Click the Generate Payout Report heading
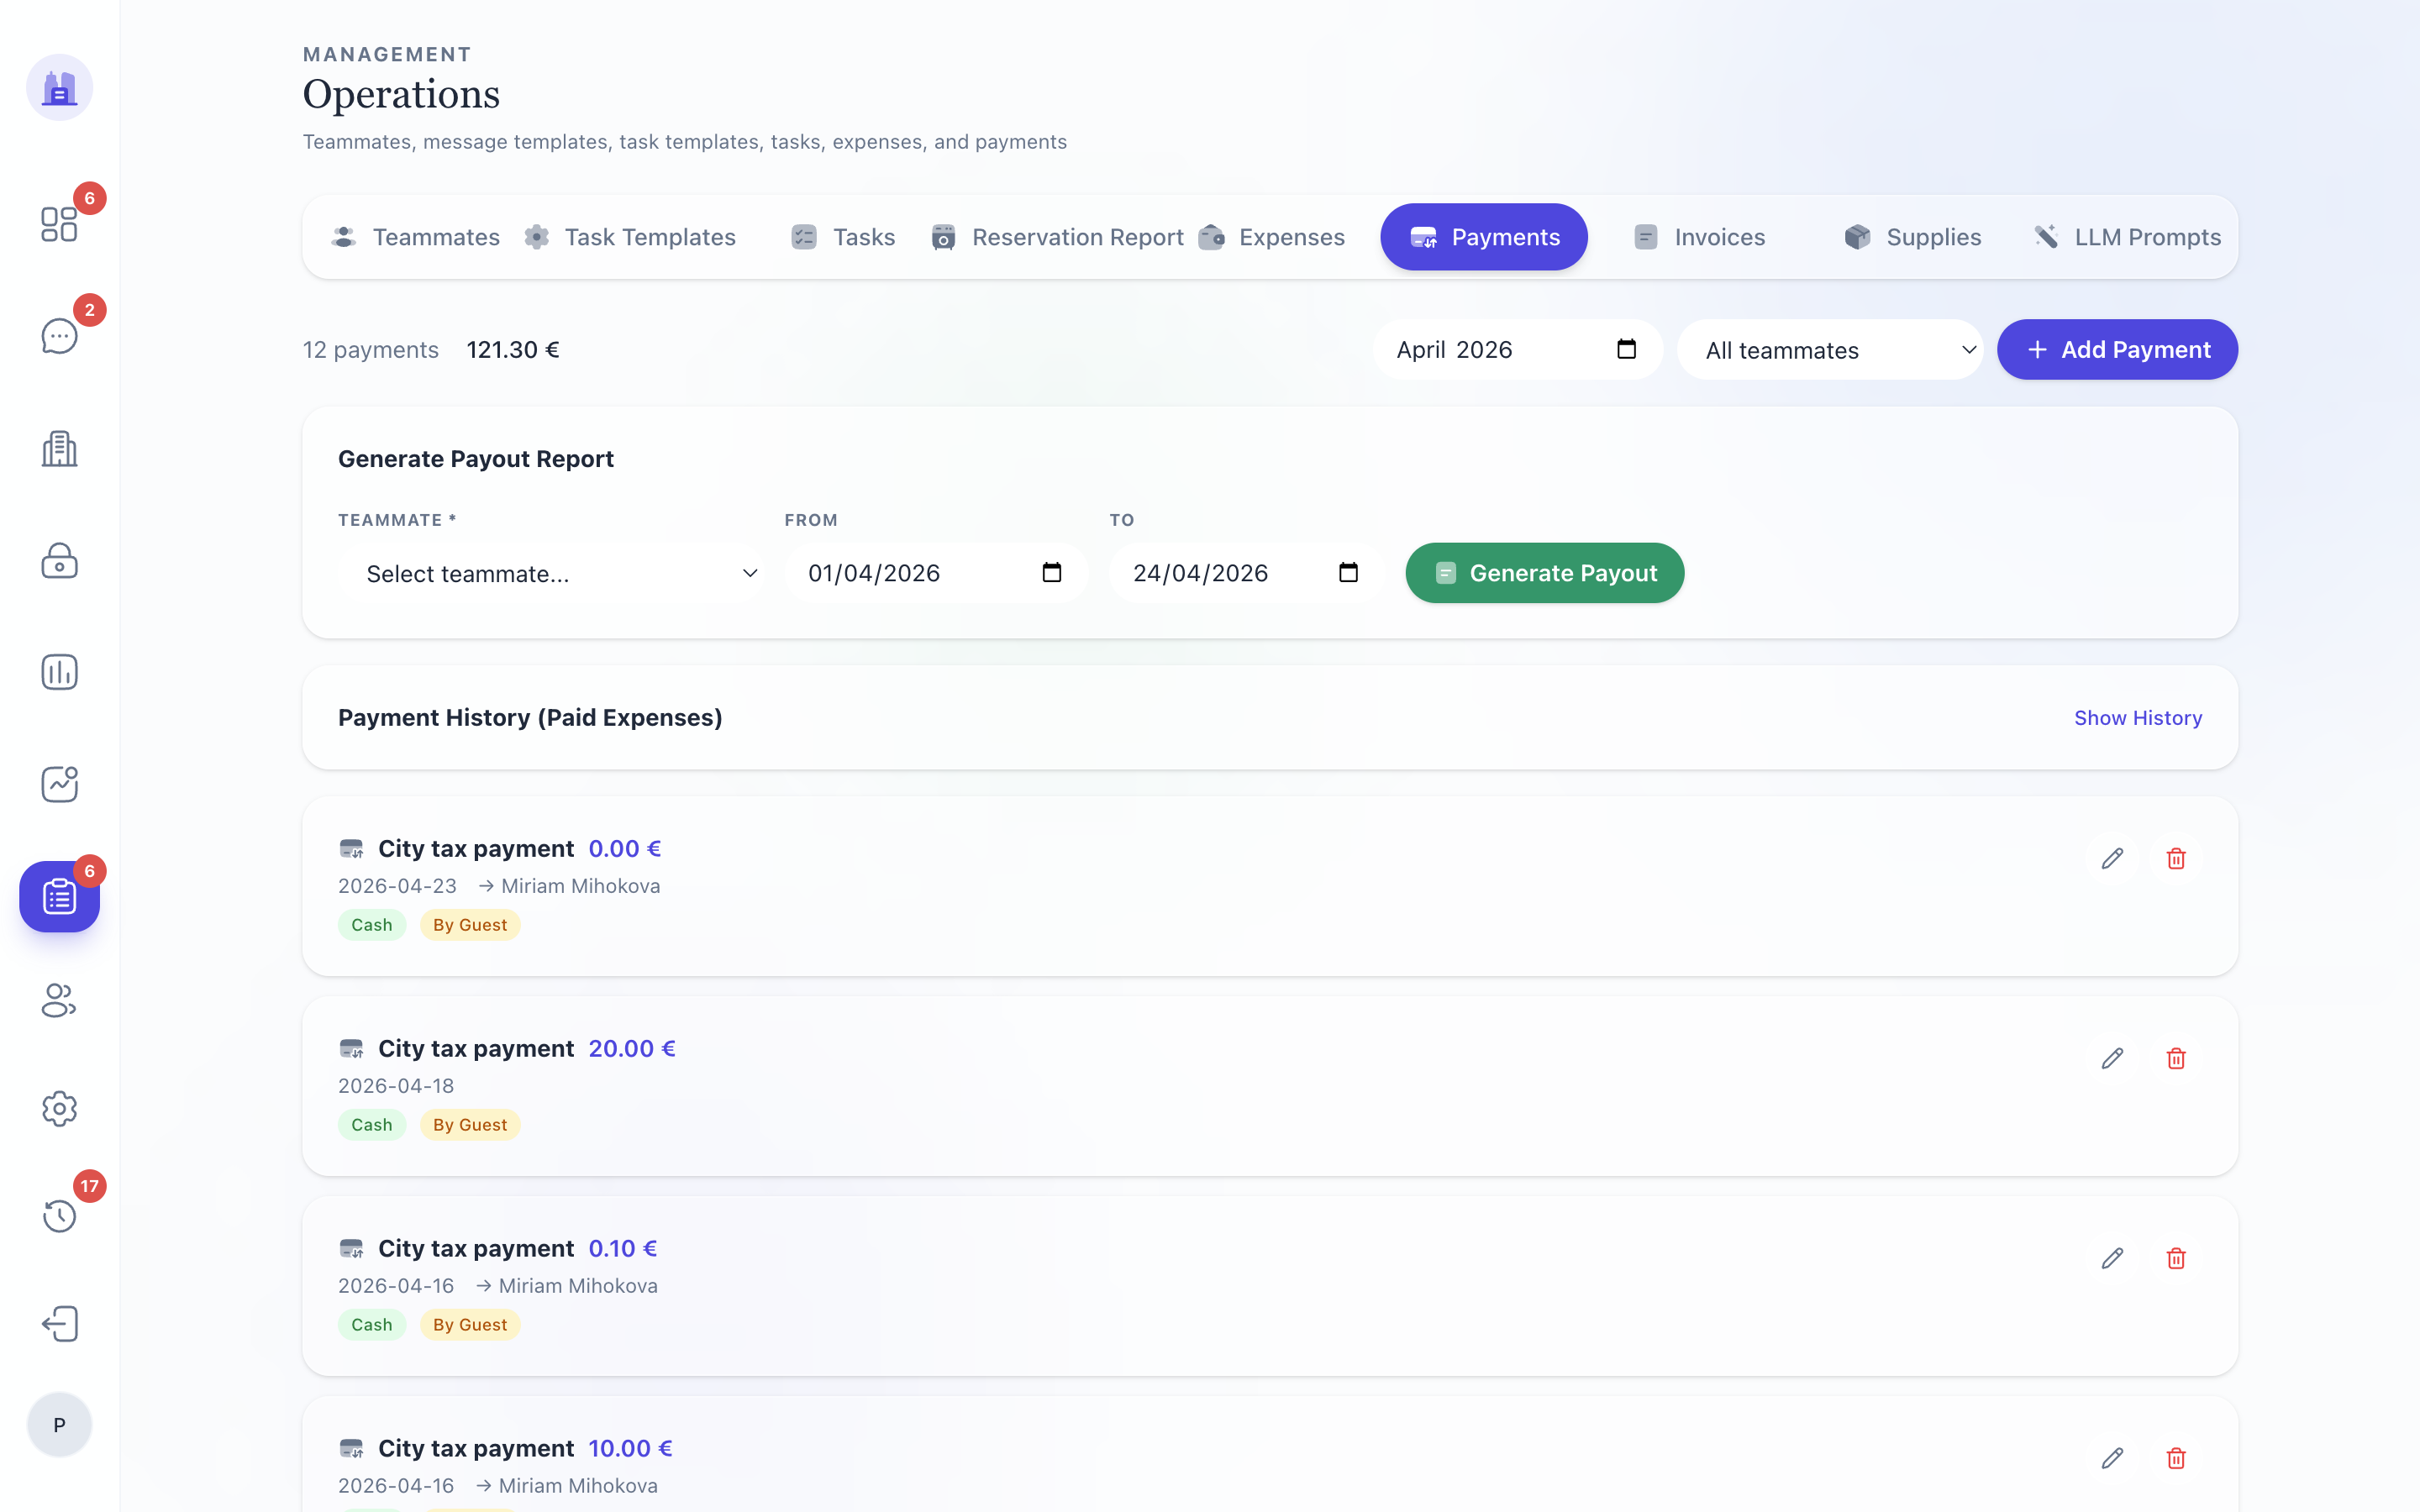2420x1512 pixels. [x=476, y=459]
